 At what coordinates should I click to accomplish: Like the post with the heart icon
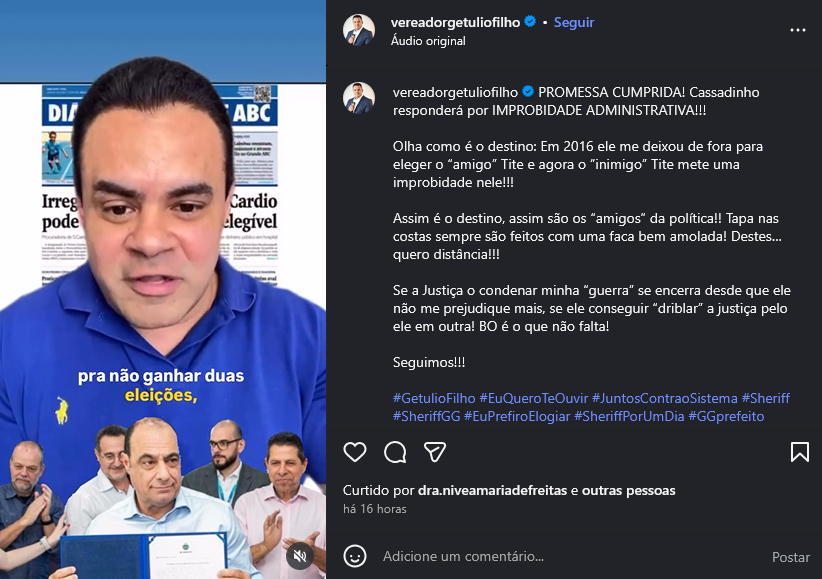coord(355,452)
